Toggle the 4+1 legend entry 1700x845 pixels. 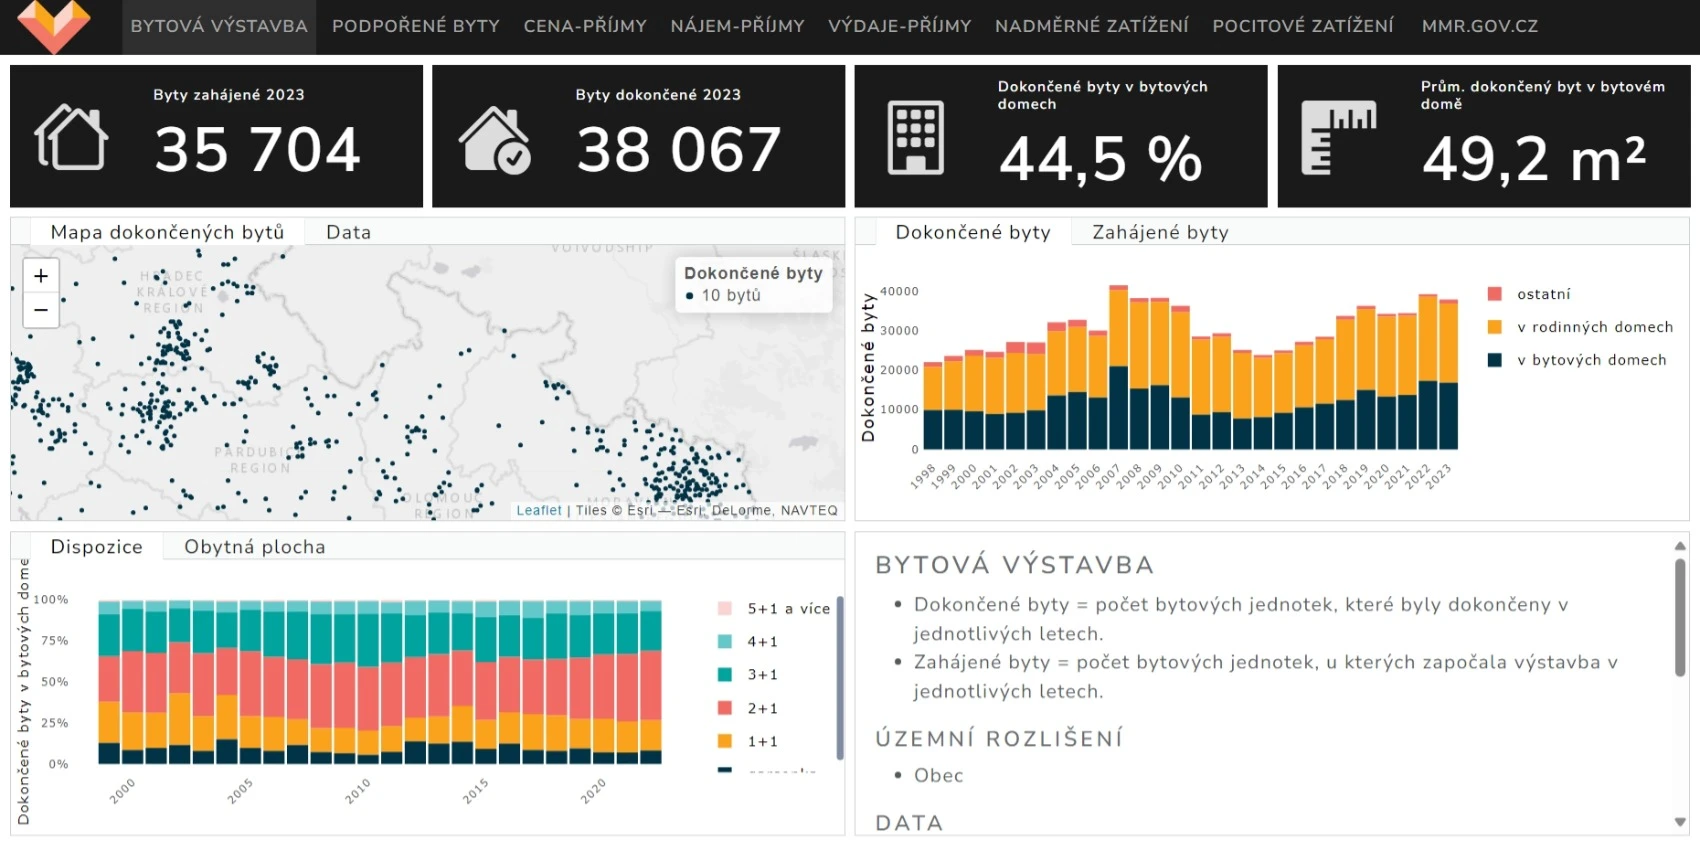click(748, 642)
